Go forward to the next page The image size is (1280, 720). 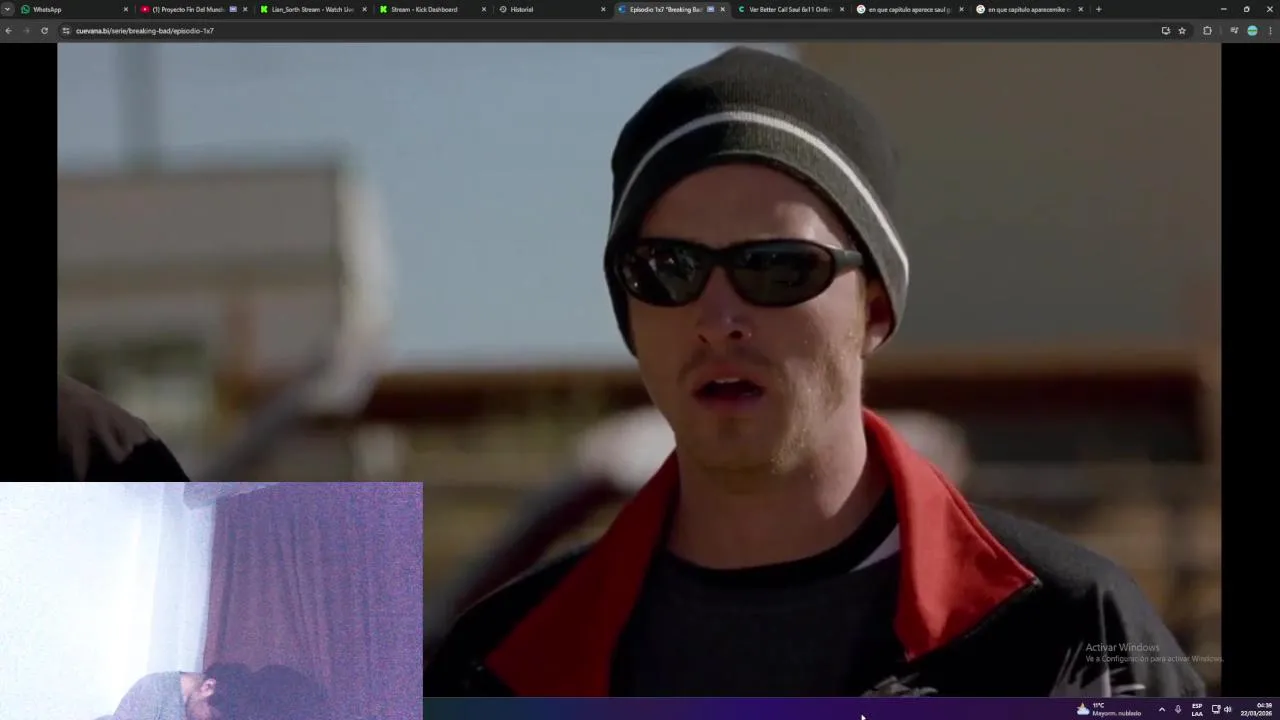pyautogui.click(x=26, y=31)
